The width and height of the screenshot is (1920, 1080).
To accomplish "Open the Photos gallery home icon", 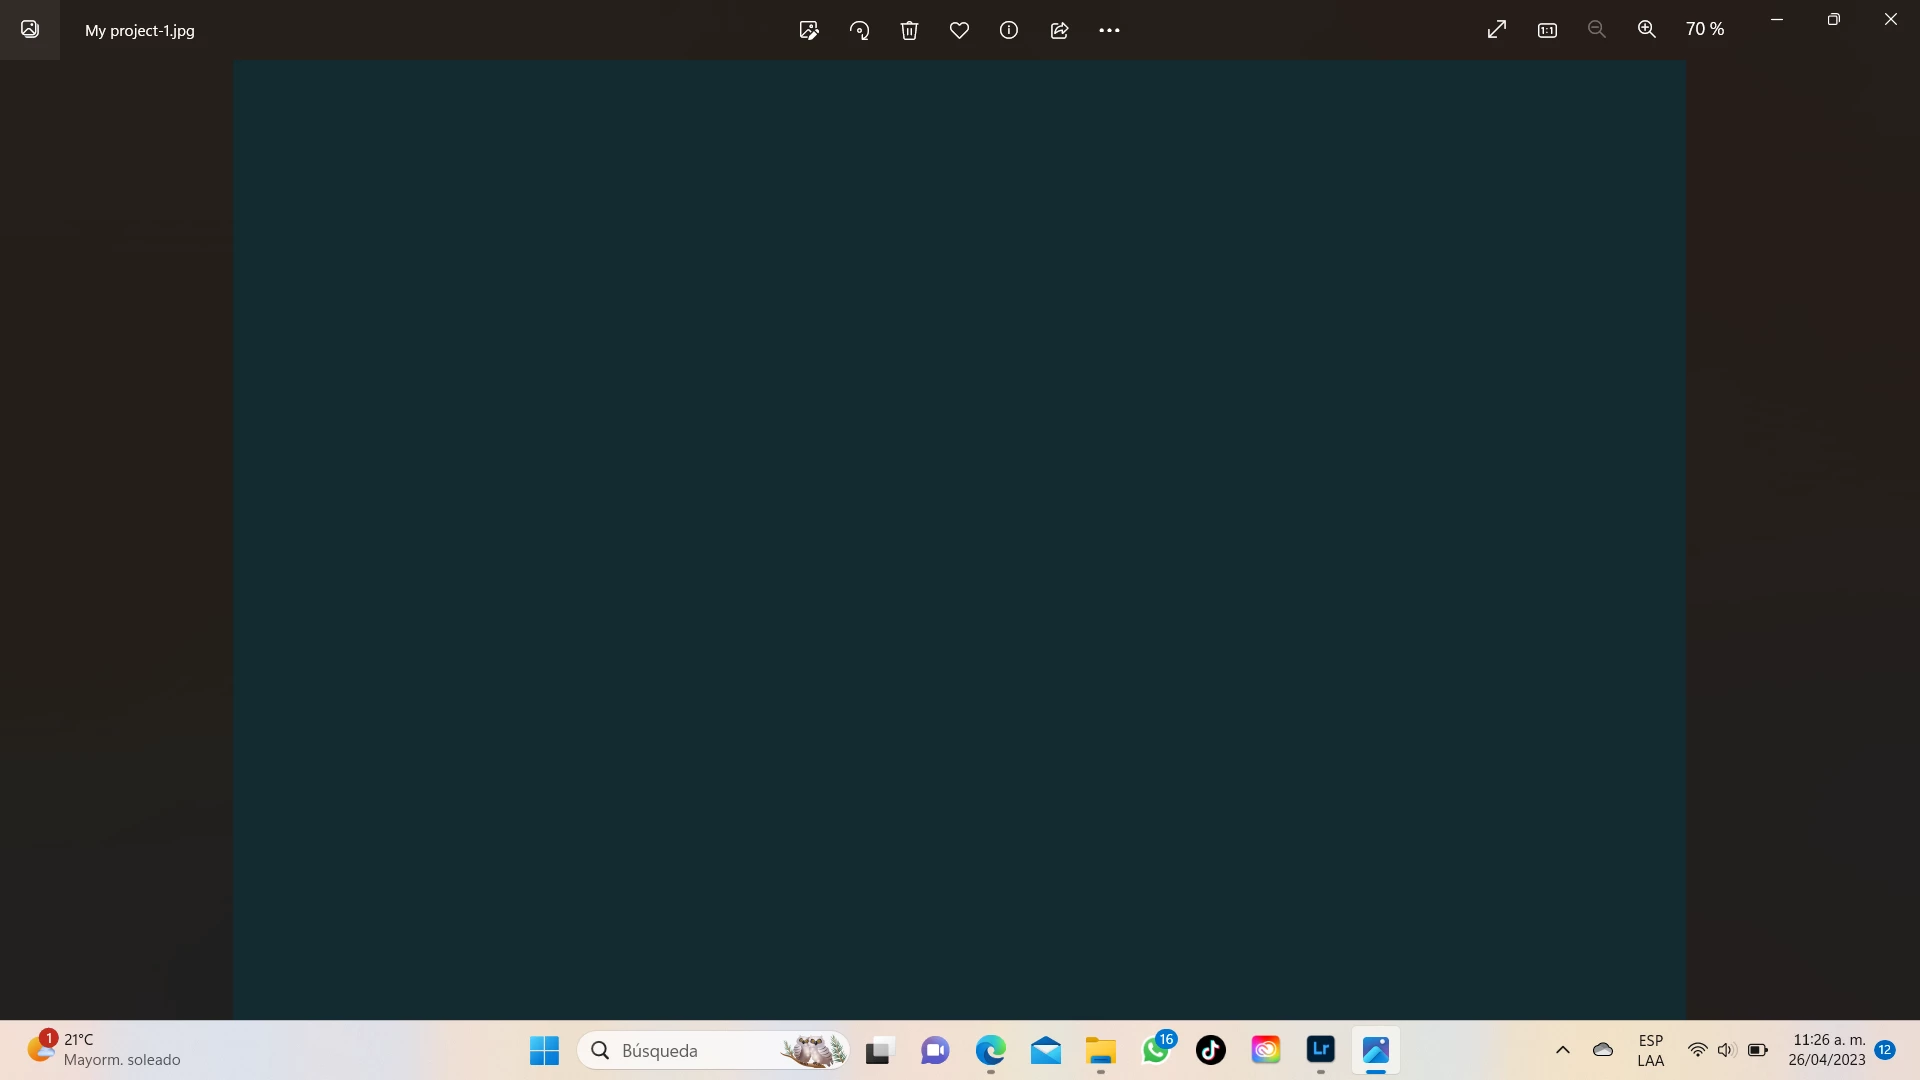I will pyautogui.click(x=30, y=30).
